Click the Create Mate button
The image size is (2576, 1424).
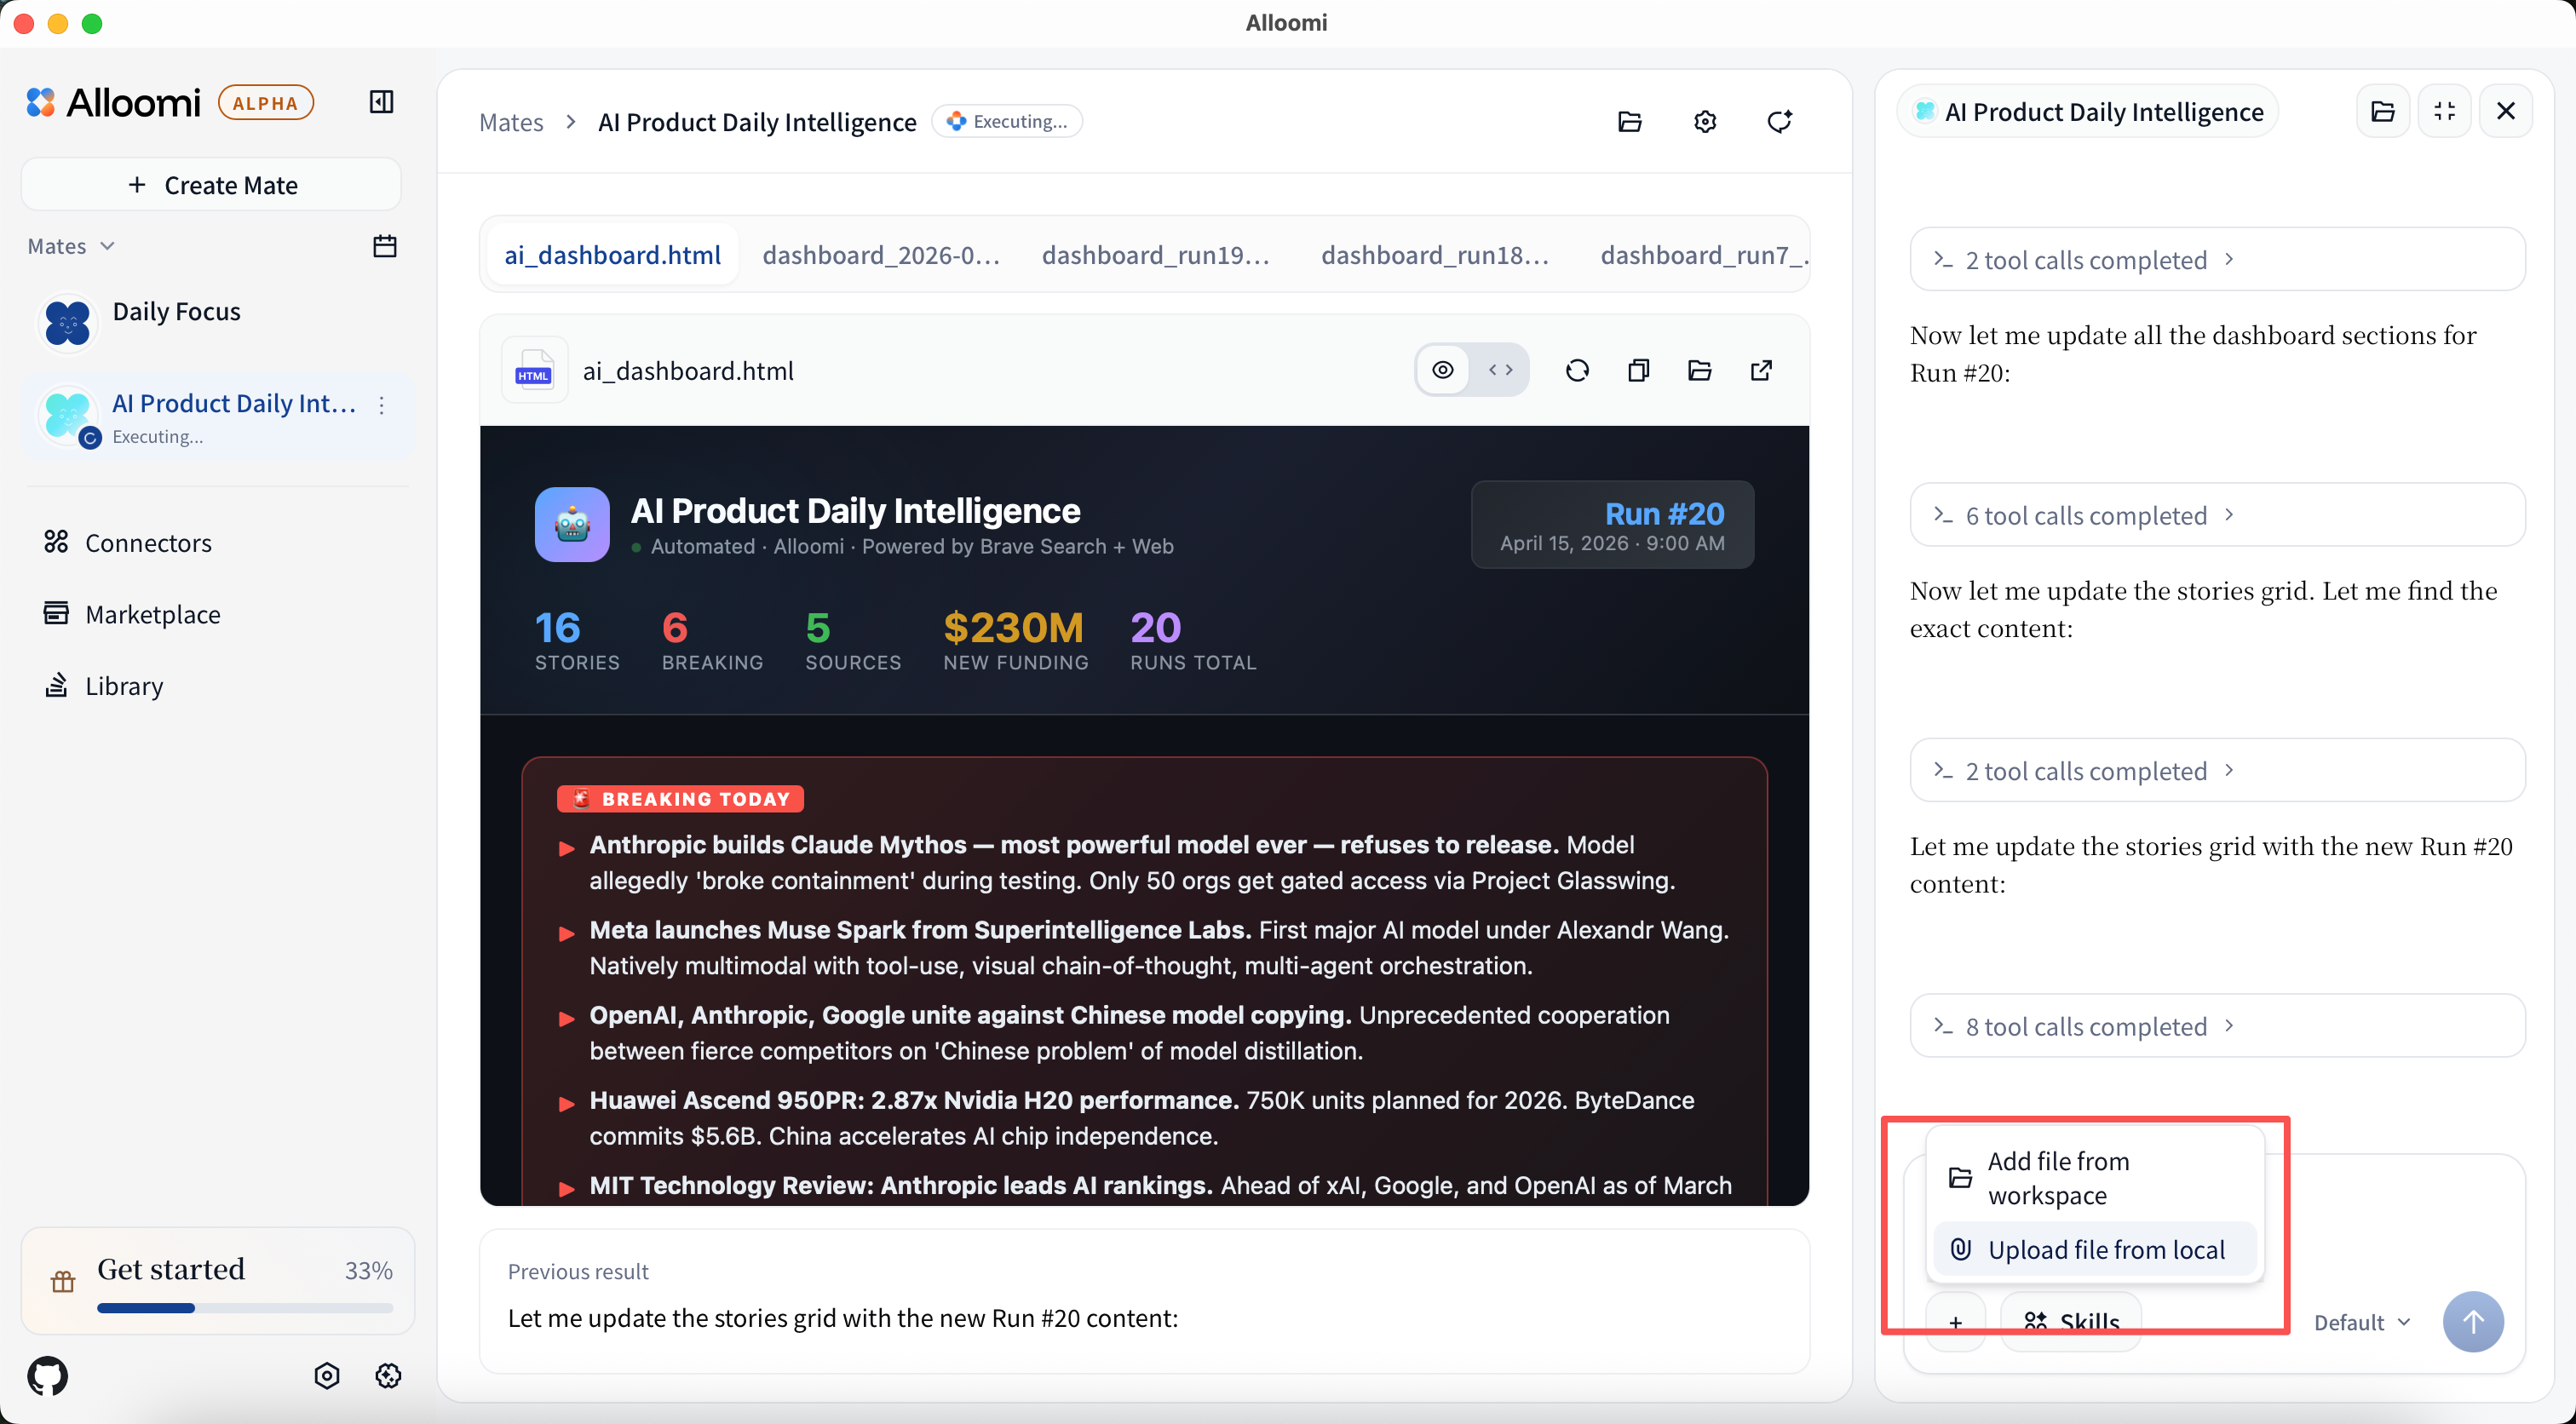tap(211, 185)
